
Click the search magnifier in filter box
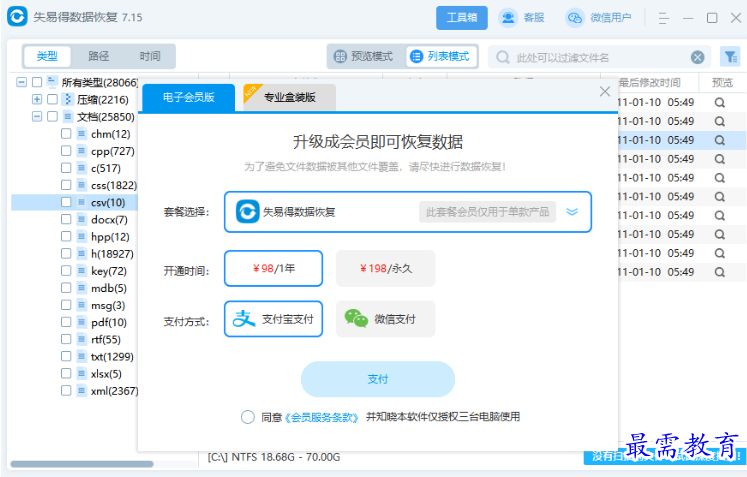(502, 58)
